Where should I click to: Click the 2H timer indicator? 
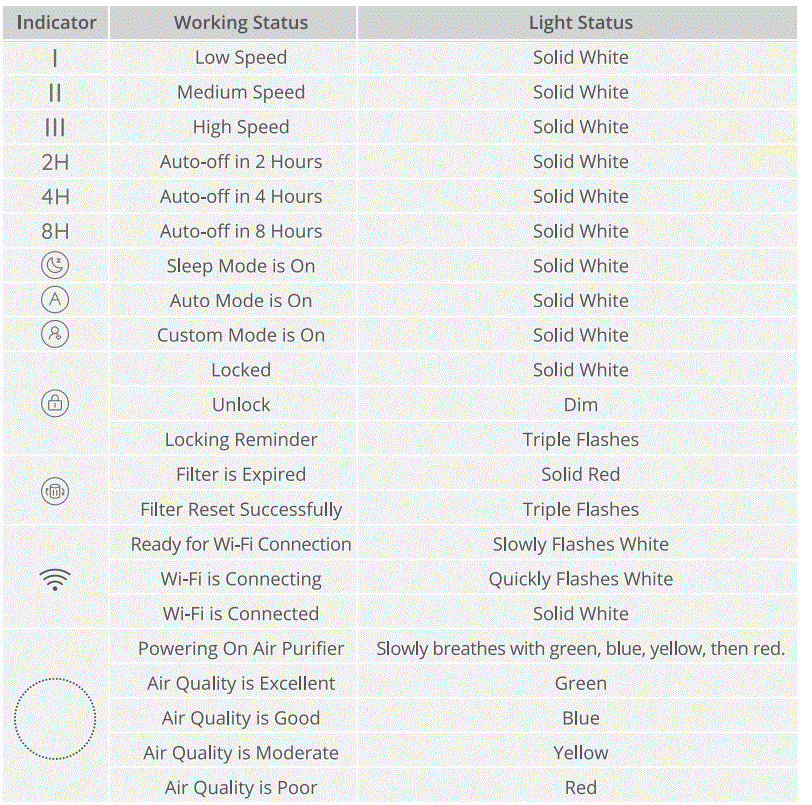pos(55,162)
